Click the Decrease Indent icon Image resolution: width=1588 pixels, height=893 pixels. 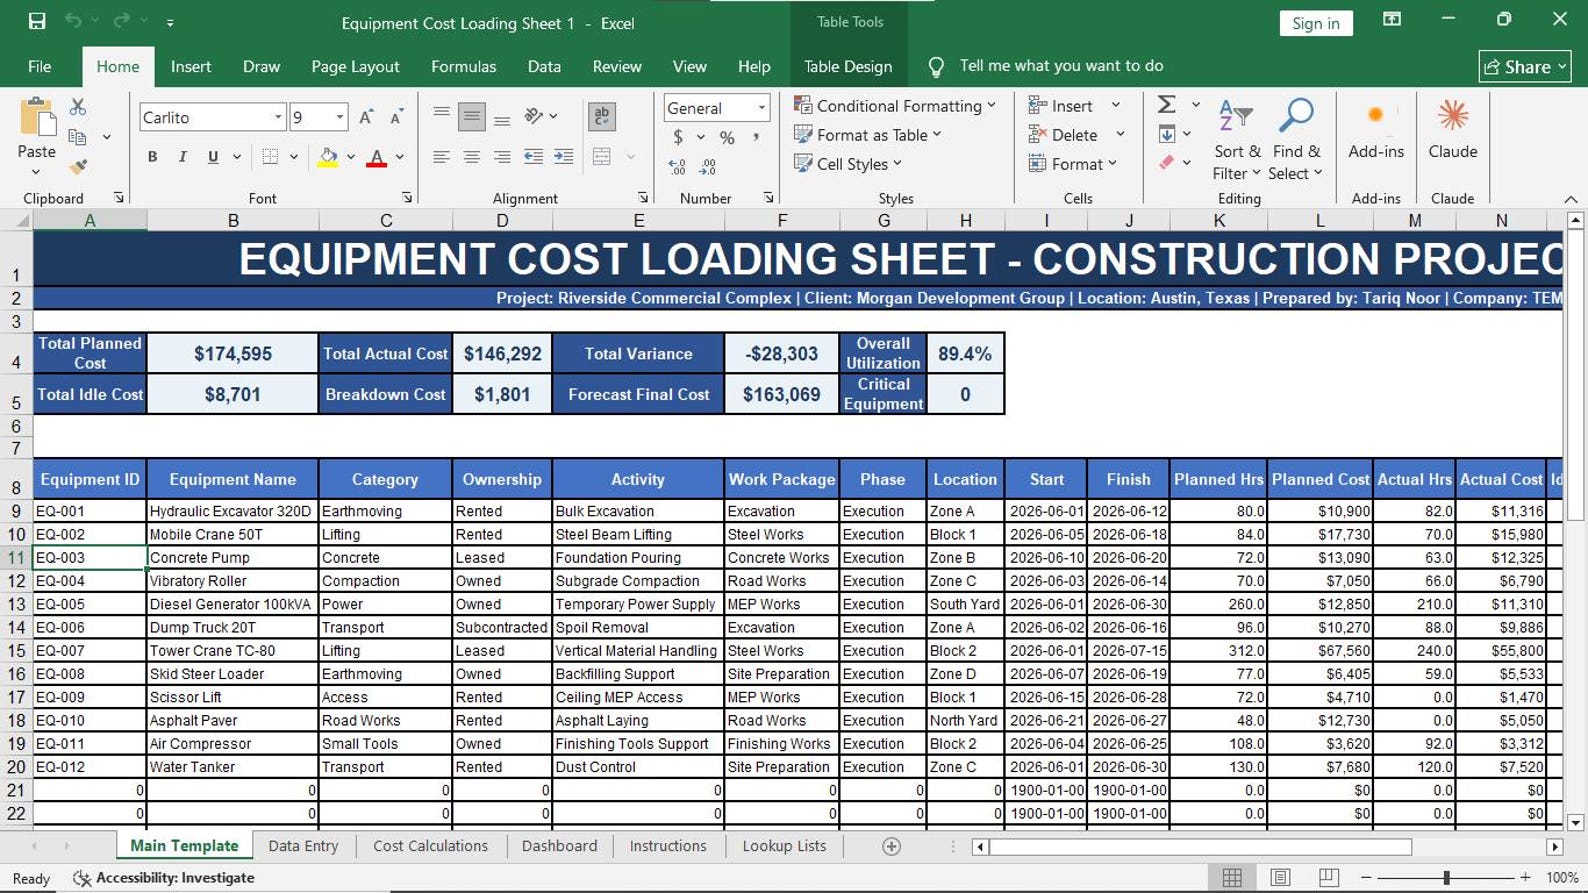click(534, 157)
